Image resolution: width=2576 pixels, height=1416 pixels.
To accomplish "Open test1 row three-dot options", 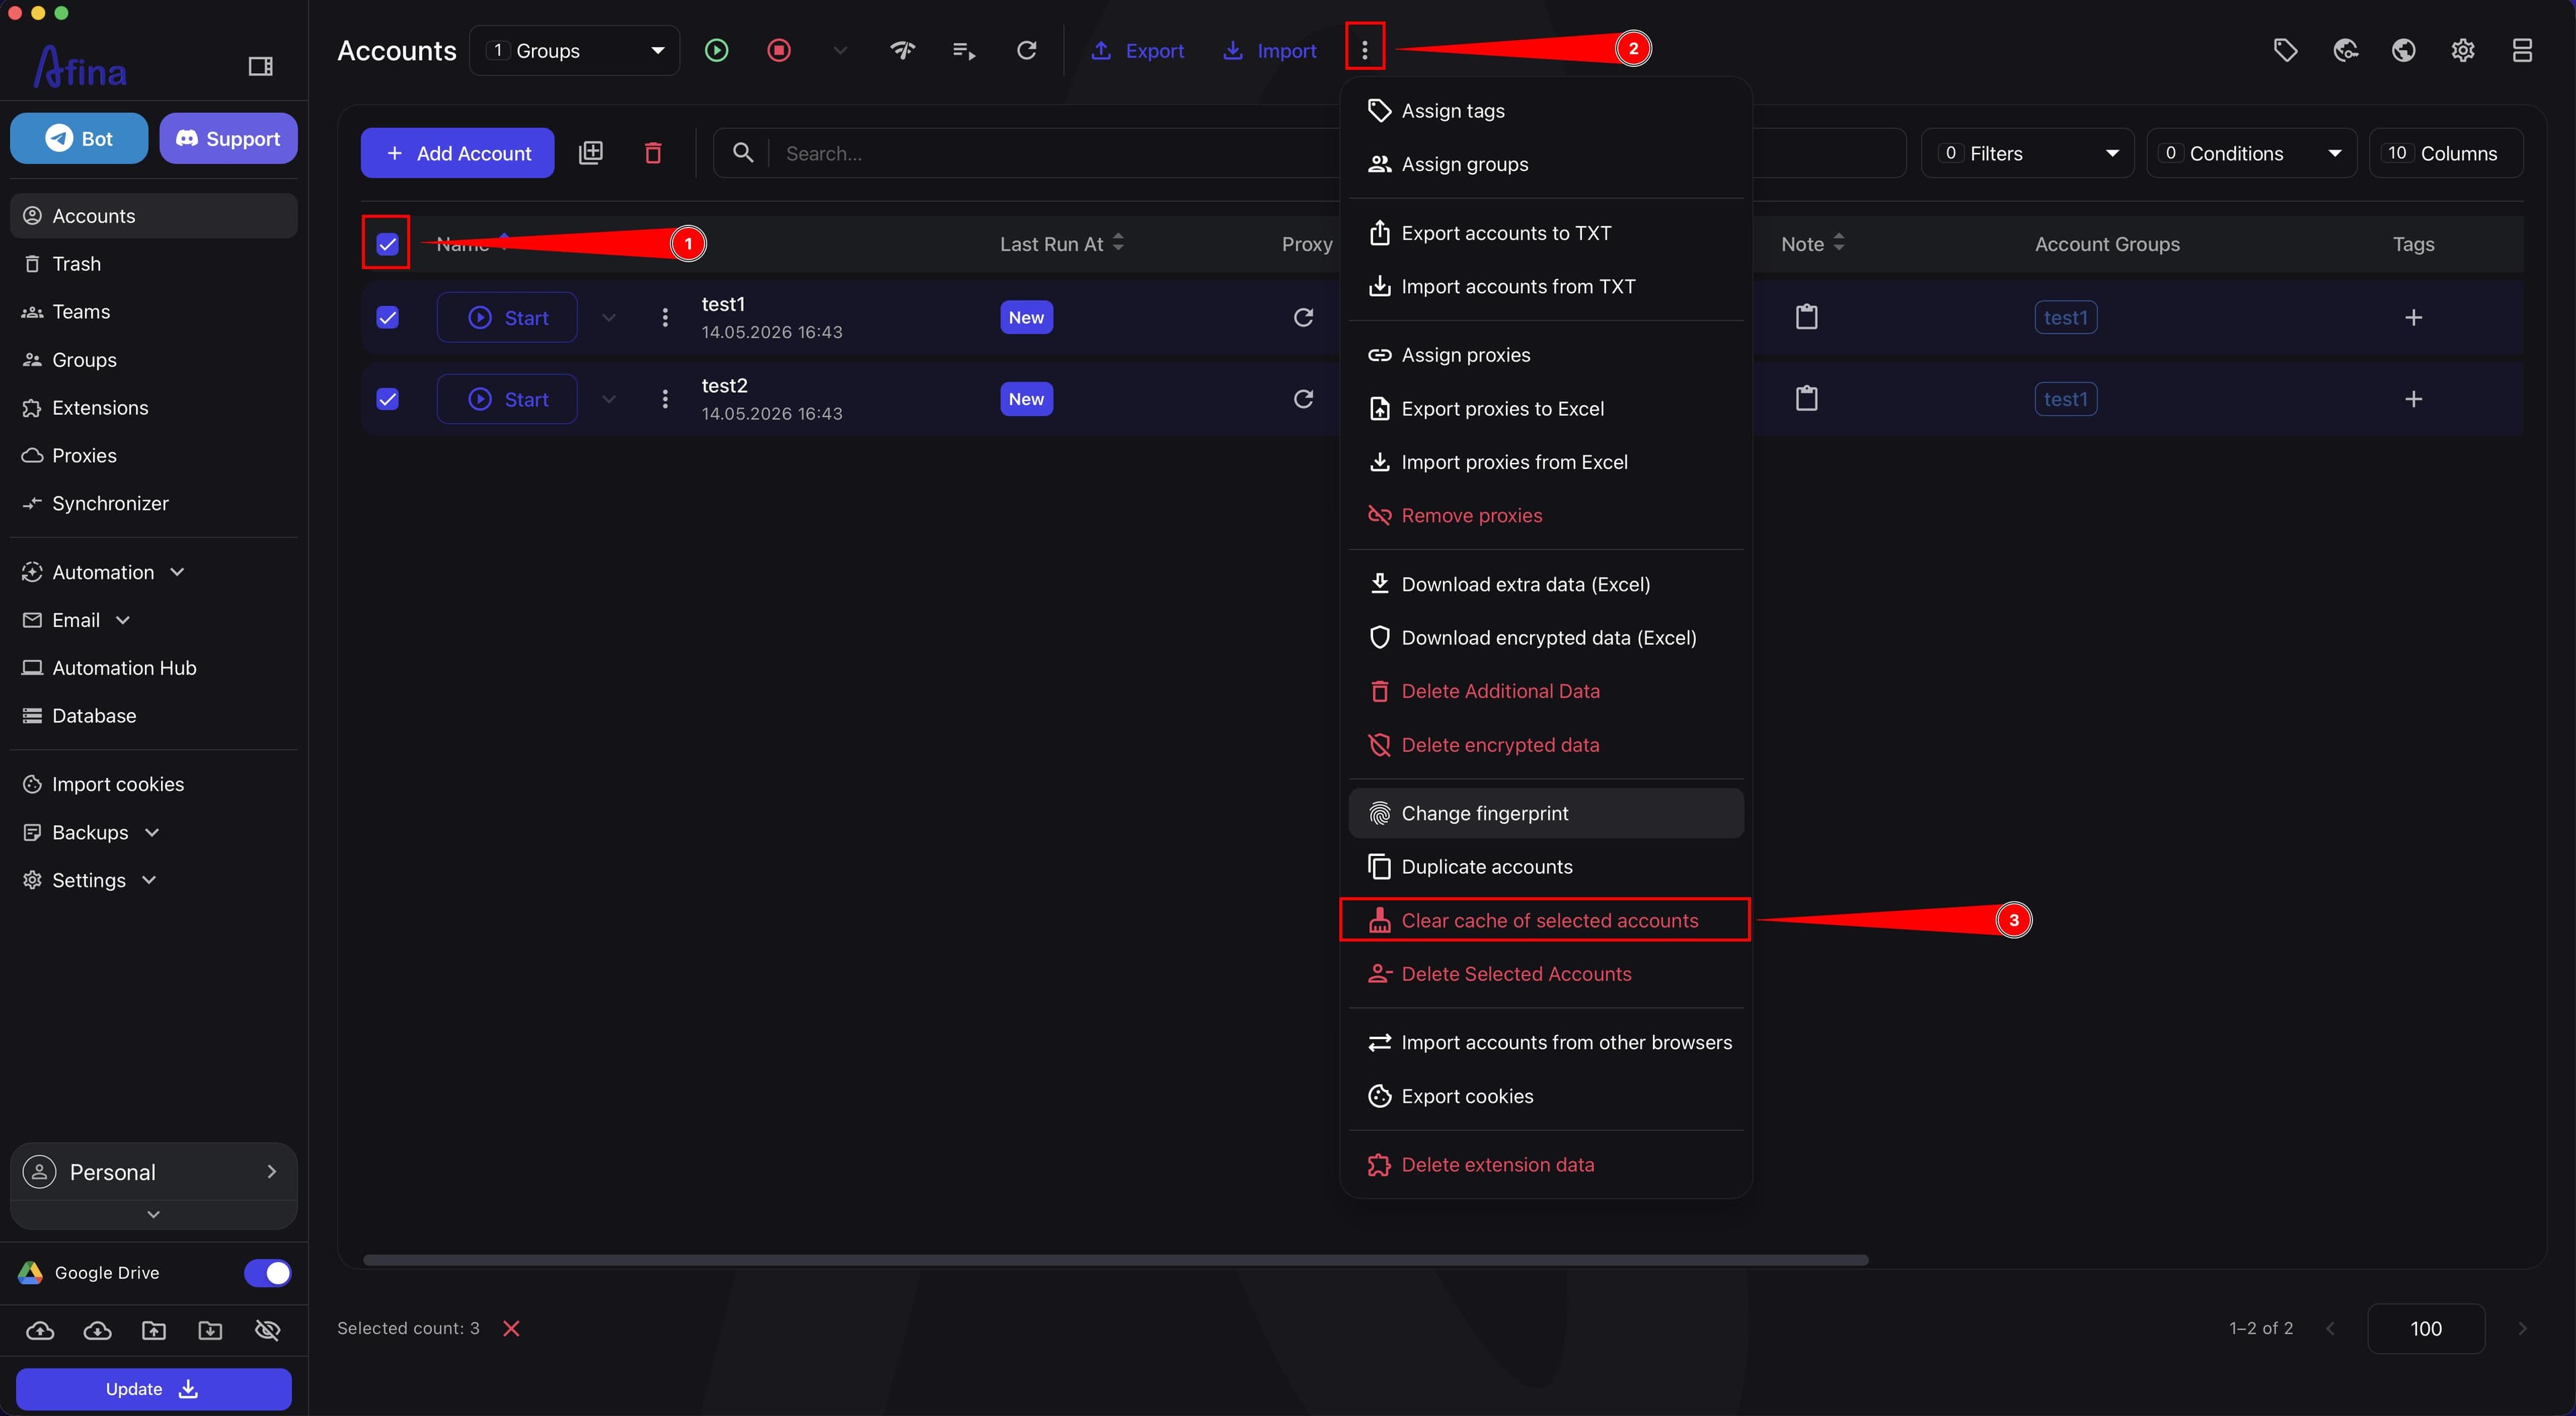I will pos(665,317).
